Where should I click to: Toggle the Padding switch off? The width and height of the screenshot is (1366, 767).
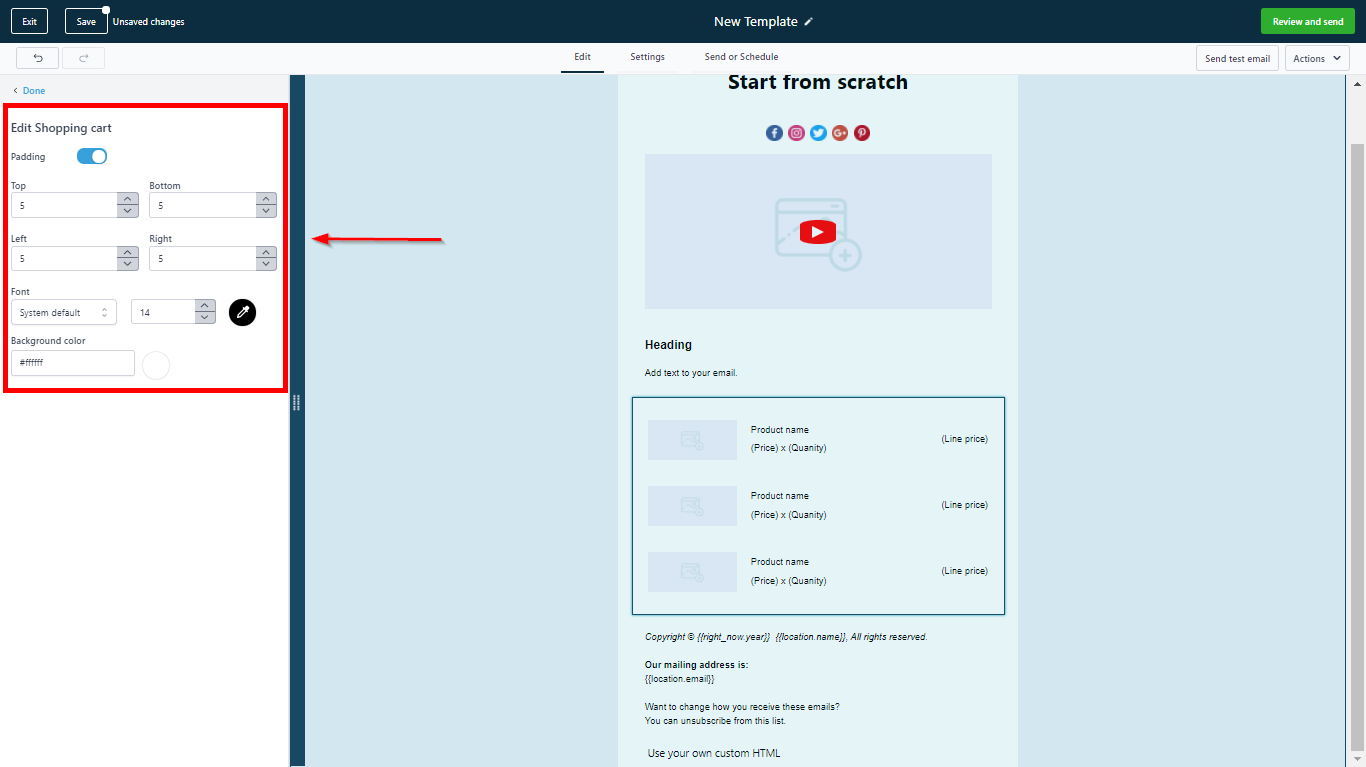tap(92, 156)
